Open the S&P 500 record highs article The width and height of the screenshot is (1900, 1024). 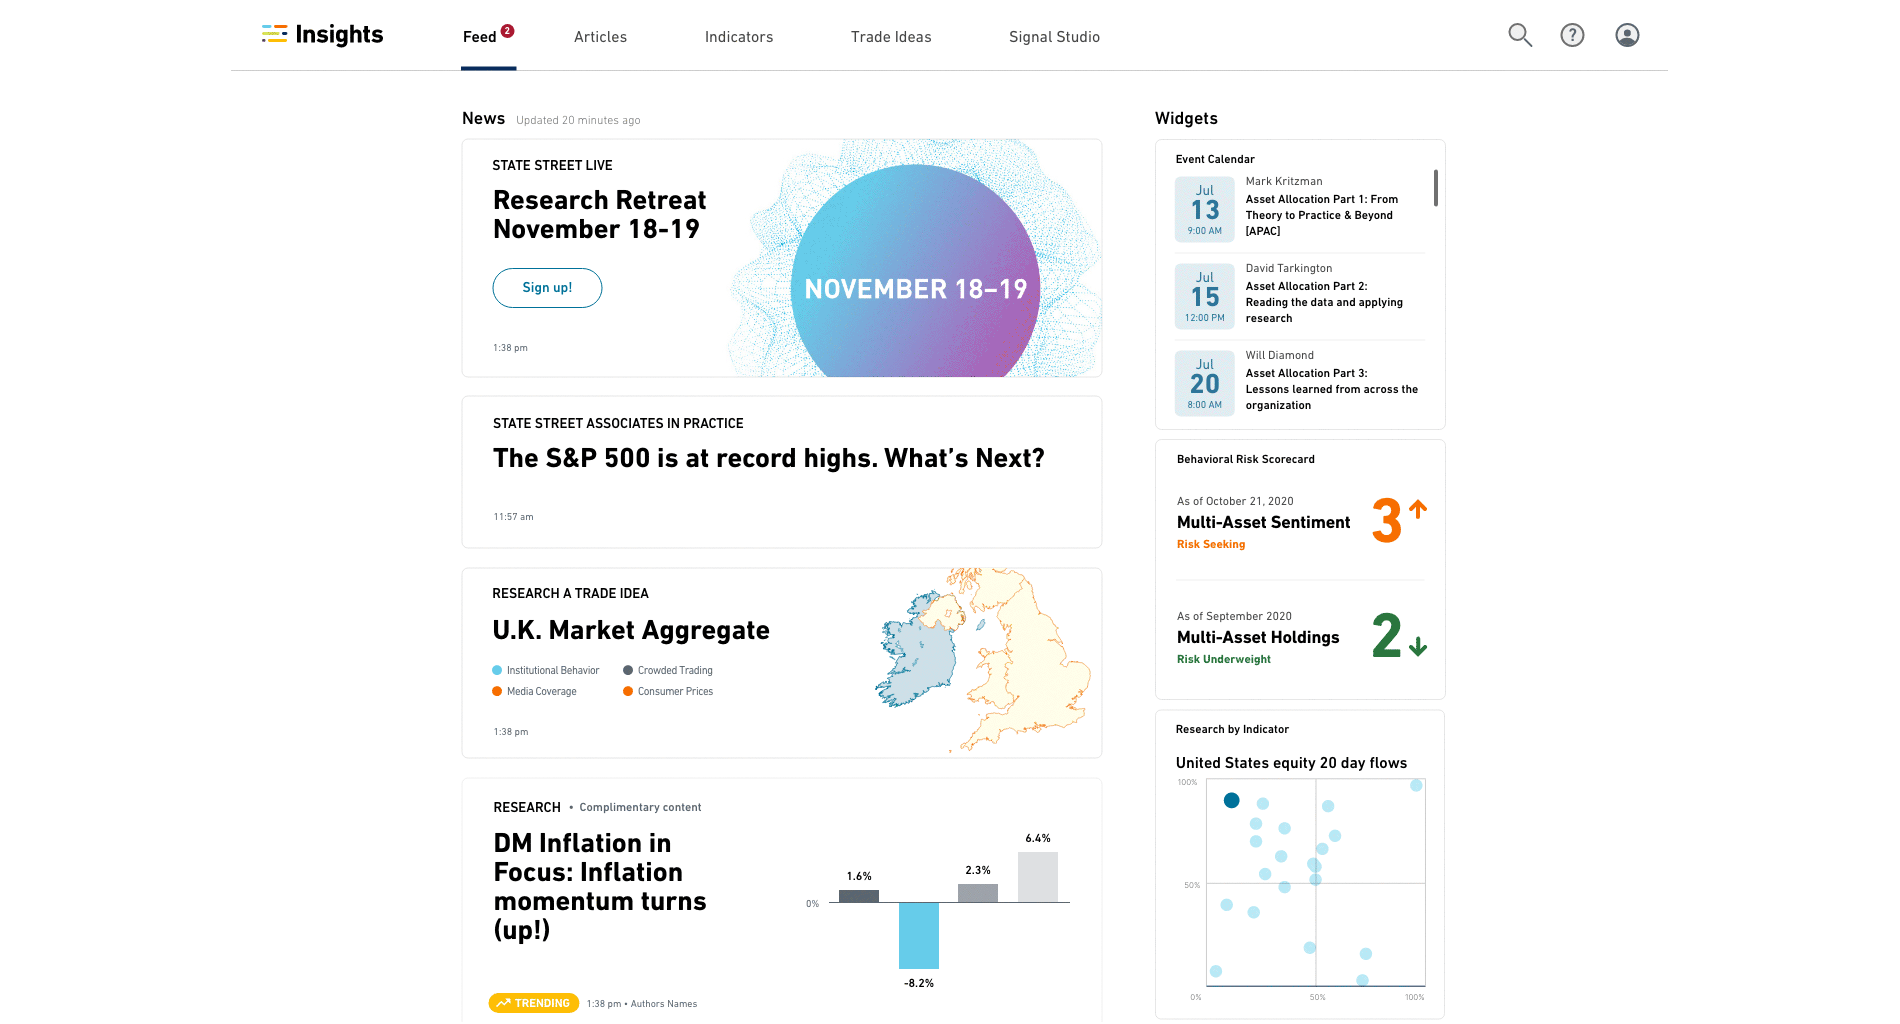(768, 457)
